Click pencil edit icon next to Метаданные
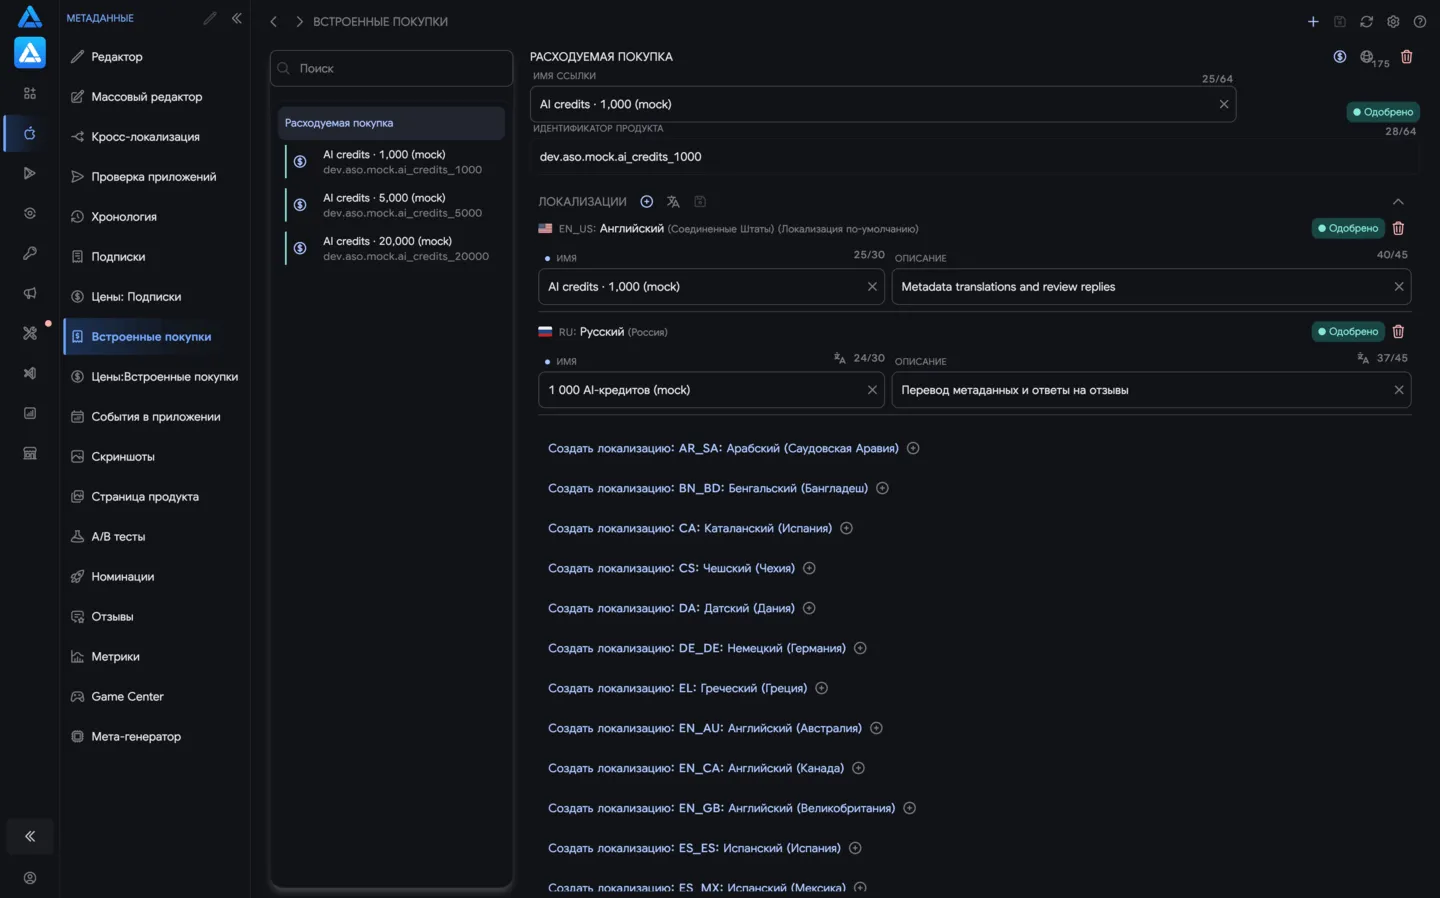 210,18
